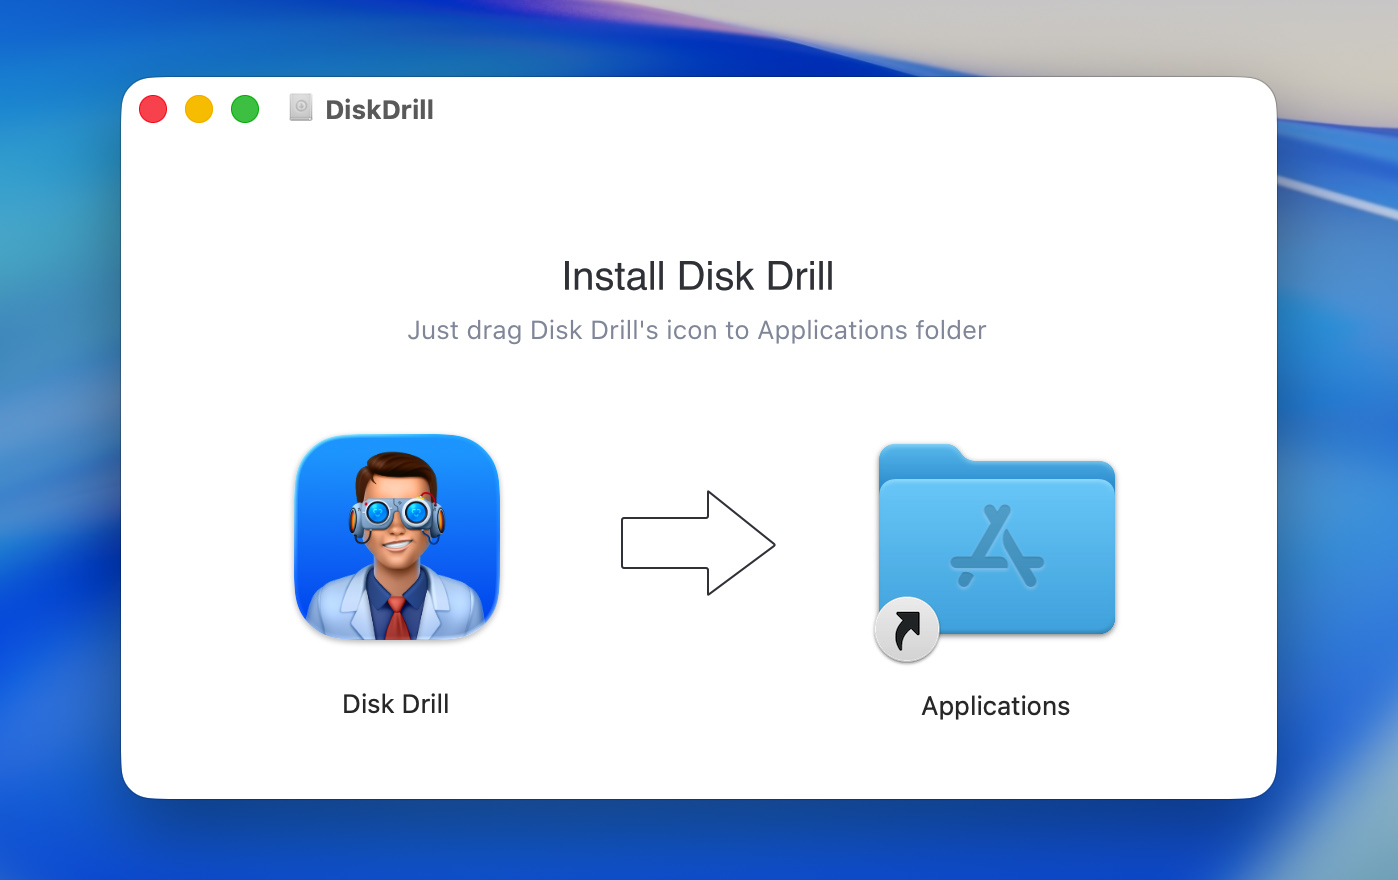Zoom the DiskDrill window with the green button
Screen dimensions: 1398x880
(x=245, y=109)
